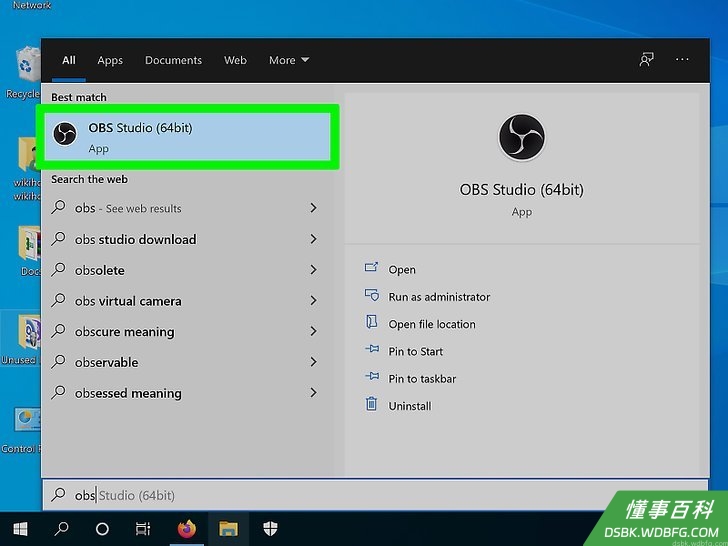Image resolution: width=728 pixels, height=546 pixels.
Task: Select 'obscure meaning' suggestion
Action: pos(188,332)
